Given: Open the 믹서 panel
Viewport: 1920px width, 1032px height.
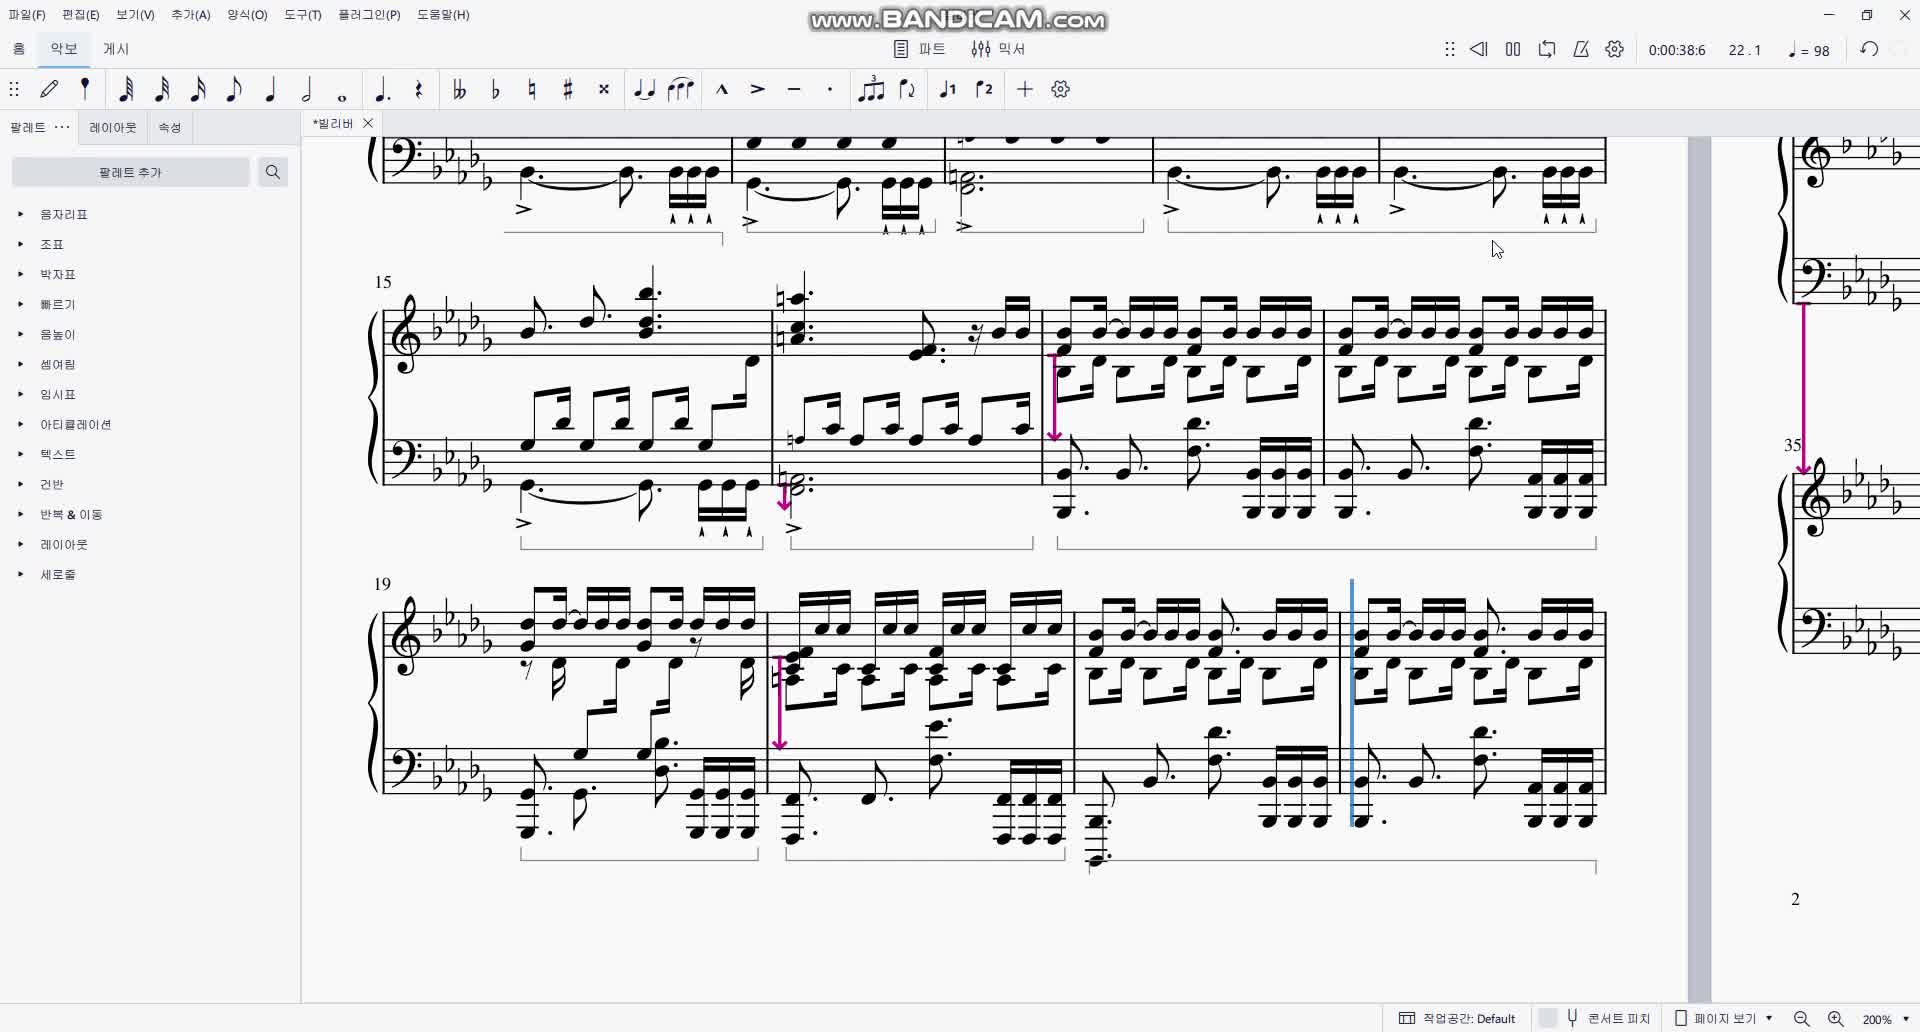Looking at the screenshot, I should point(998,49).
